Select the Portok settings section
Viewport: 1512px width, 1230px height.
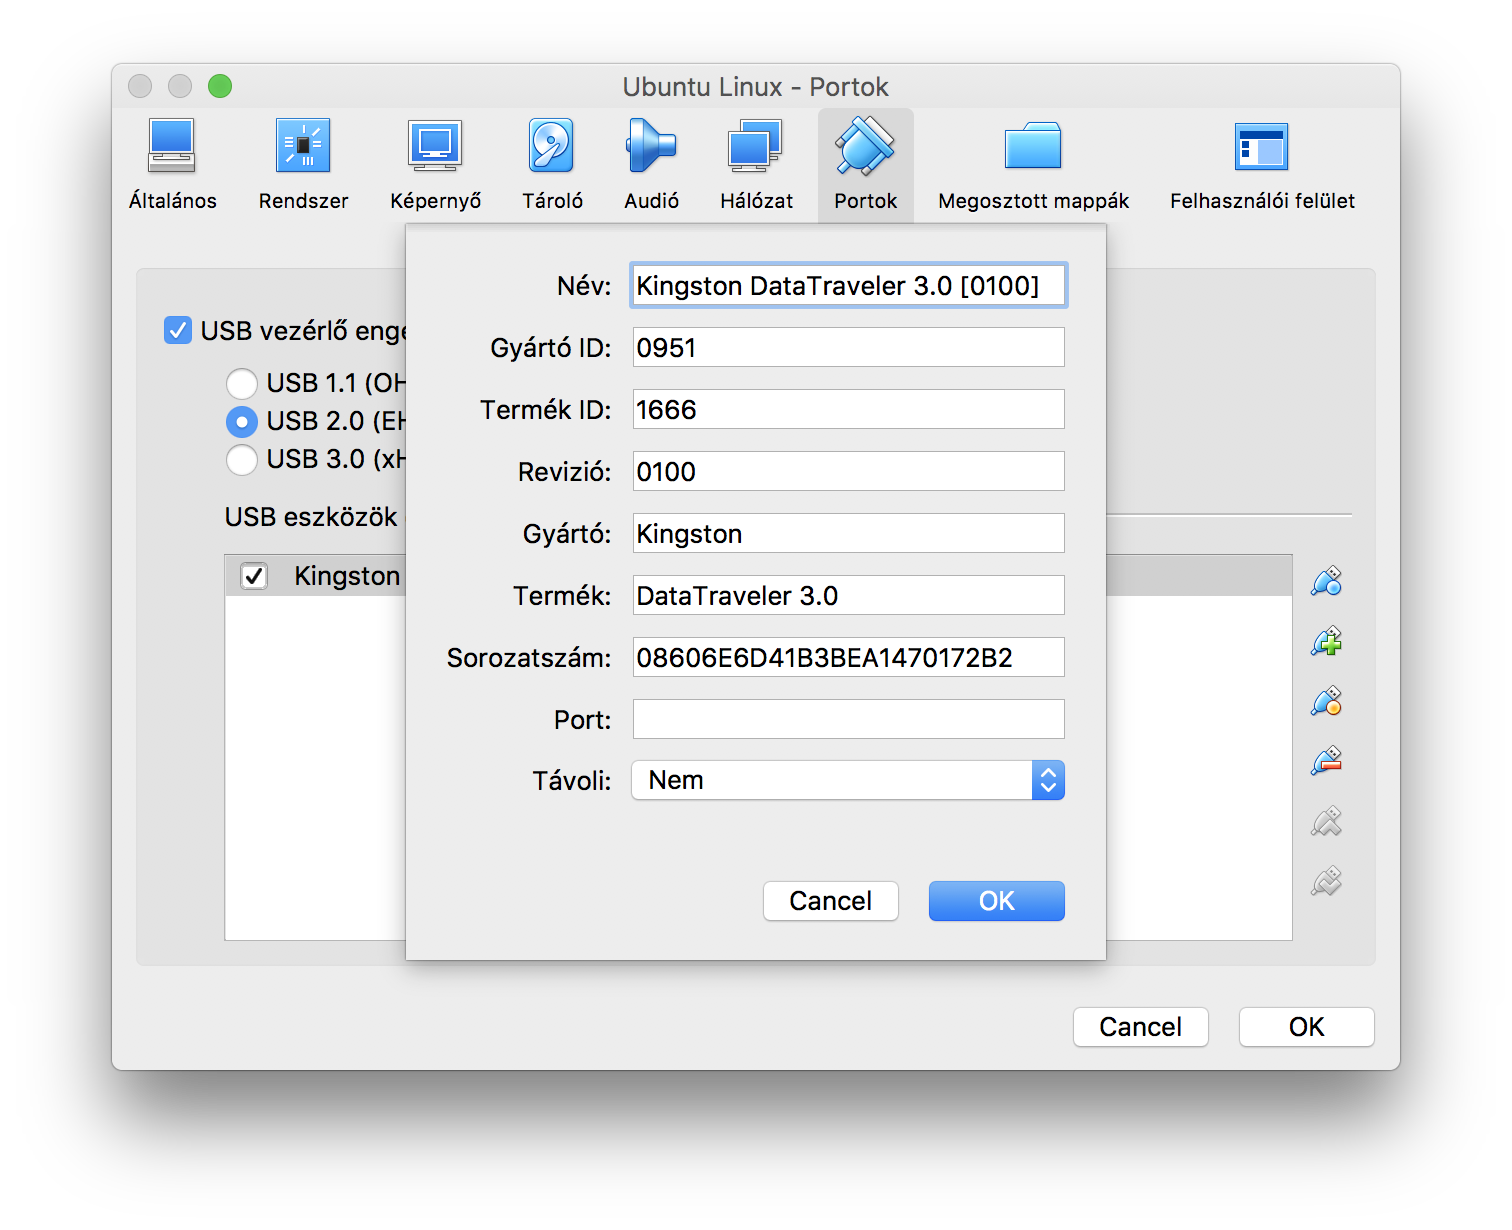pyautogui.click(x=865, y=165)
